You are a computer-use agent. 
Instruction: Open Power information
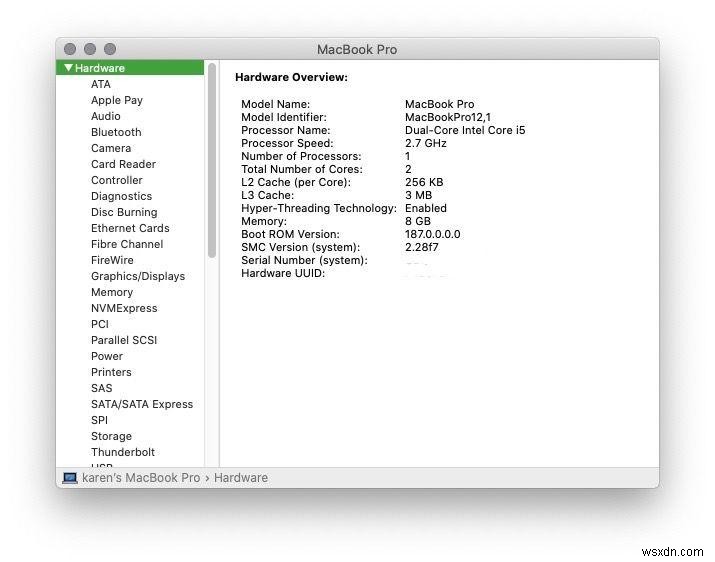(107, 356)
